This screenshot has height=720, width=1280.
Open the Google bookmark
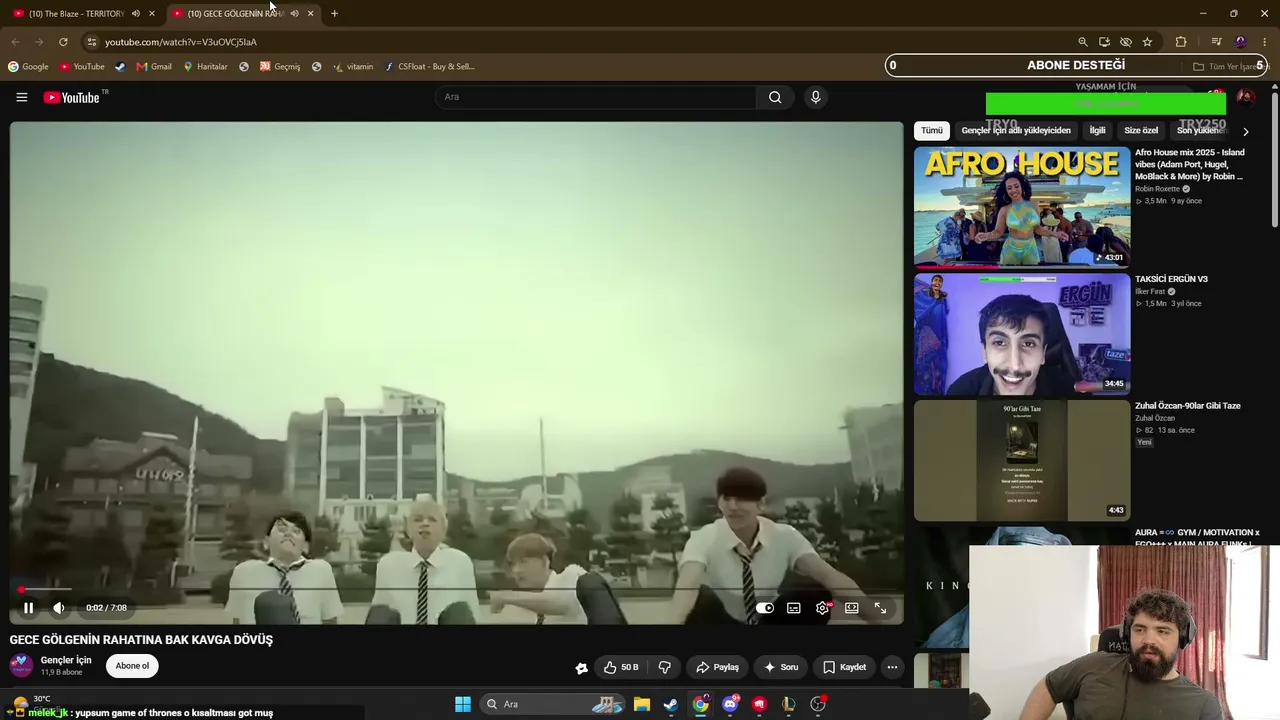28,67
